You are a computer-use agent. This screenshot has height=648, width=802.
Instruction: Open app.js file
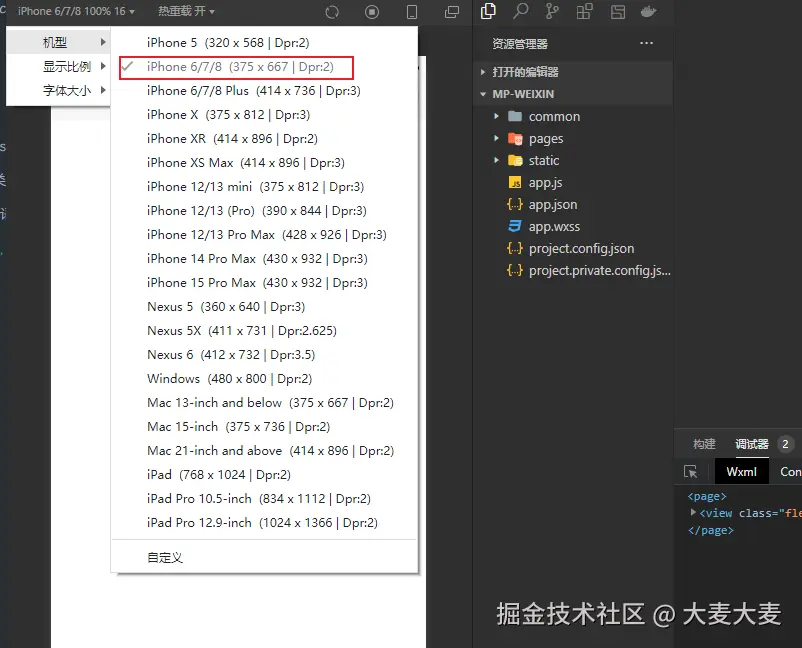click(573, 183)
